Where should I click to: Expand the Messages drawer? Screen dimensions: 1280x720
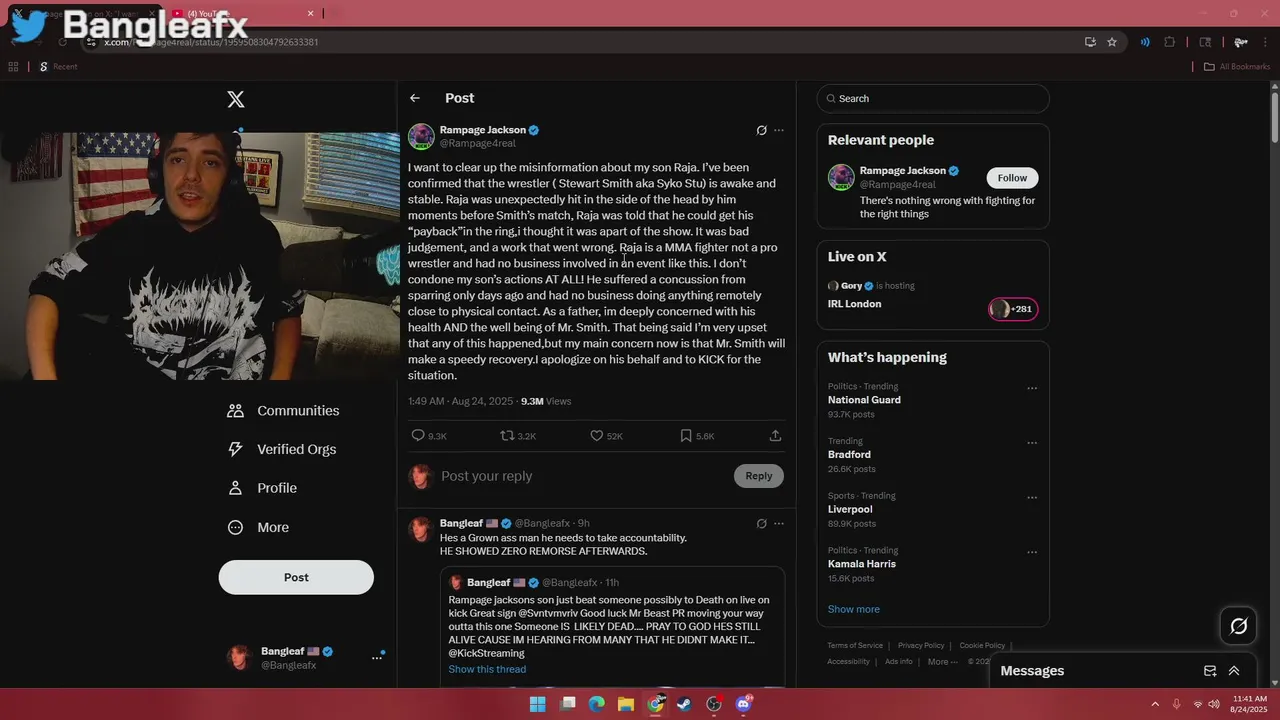click(1234, 671)
